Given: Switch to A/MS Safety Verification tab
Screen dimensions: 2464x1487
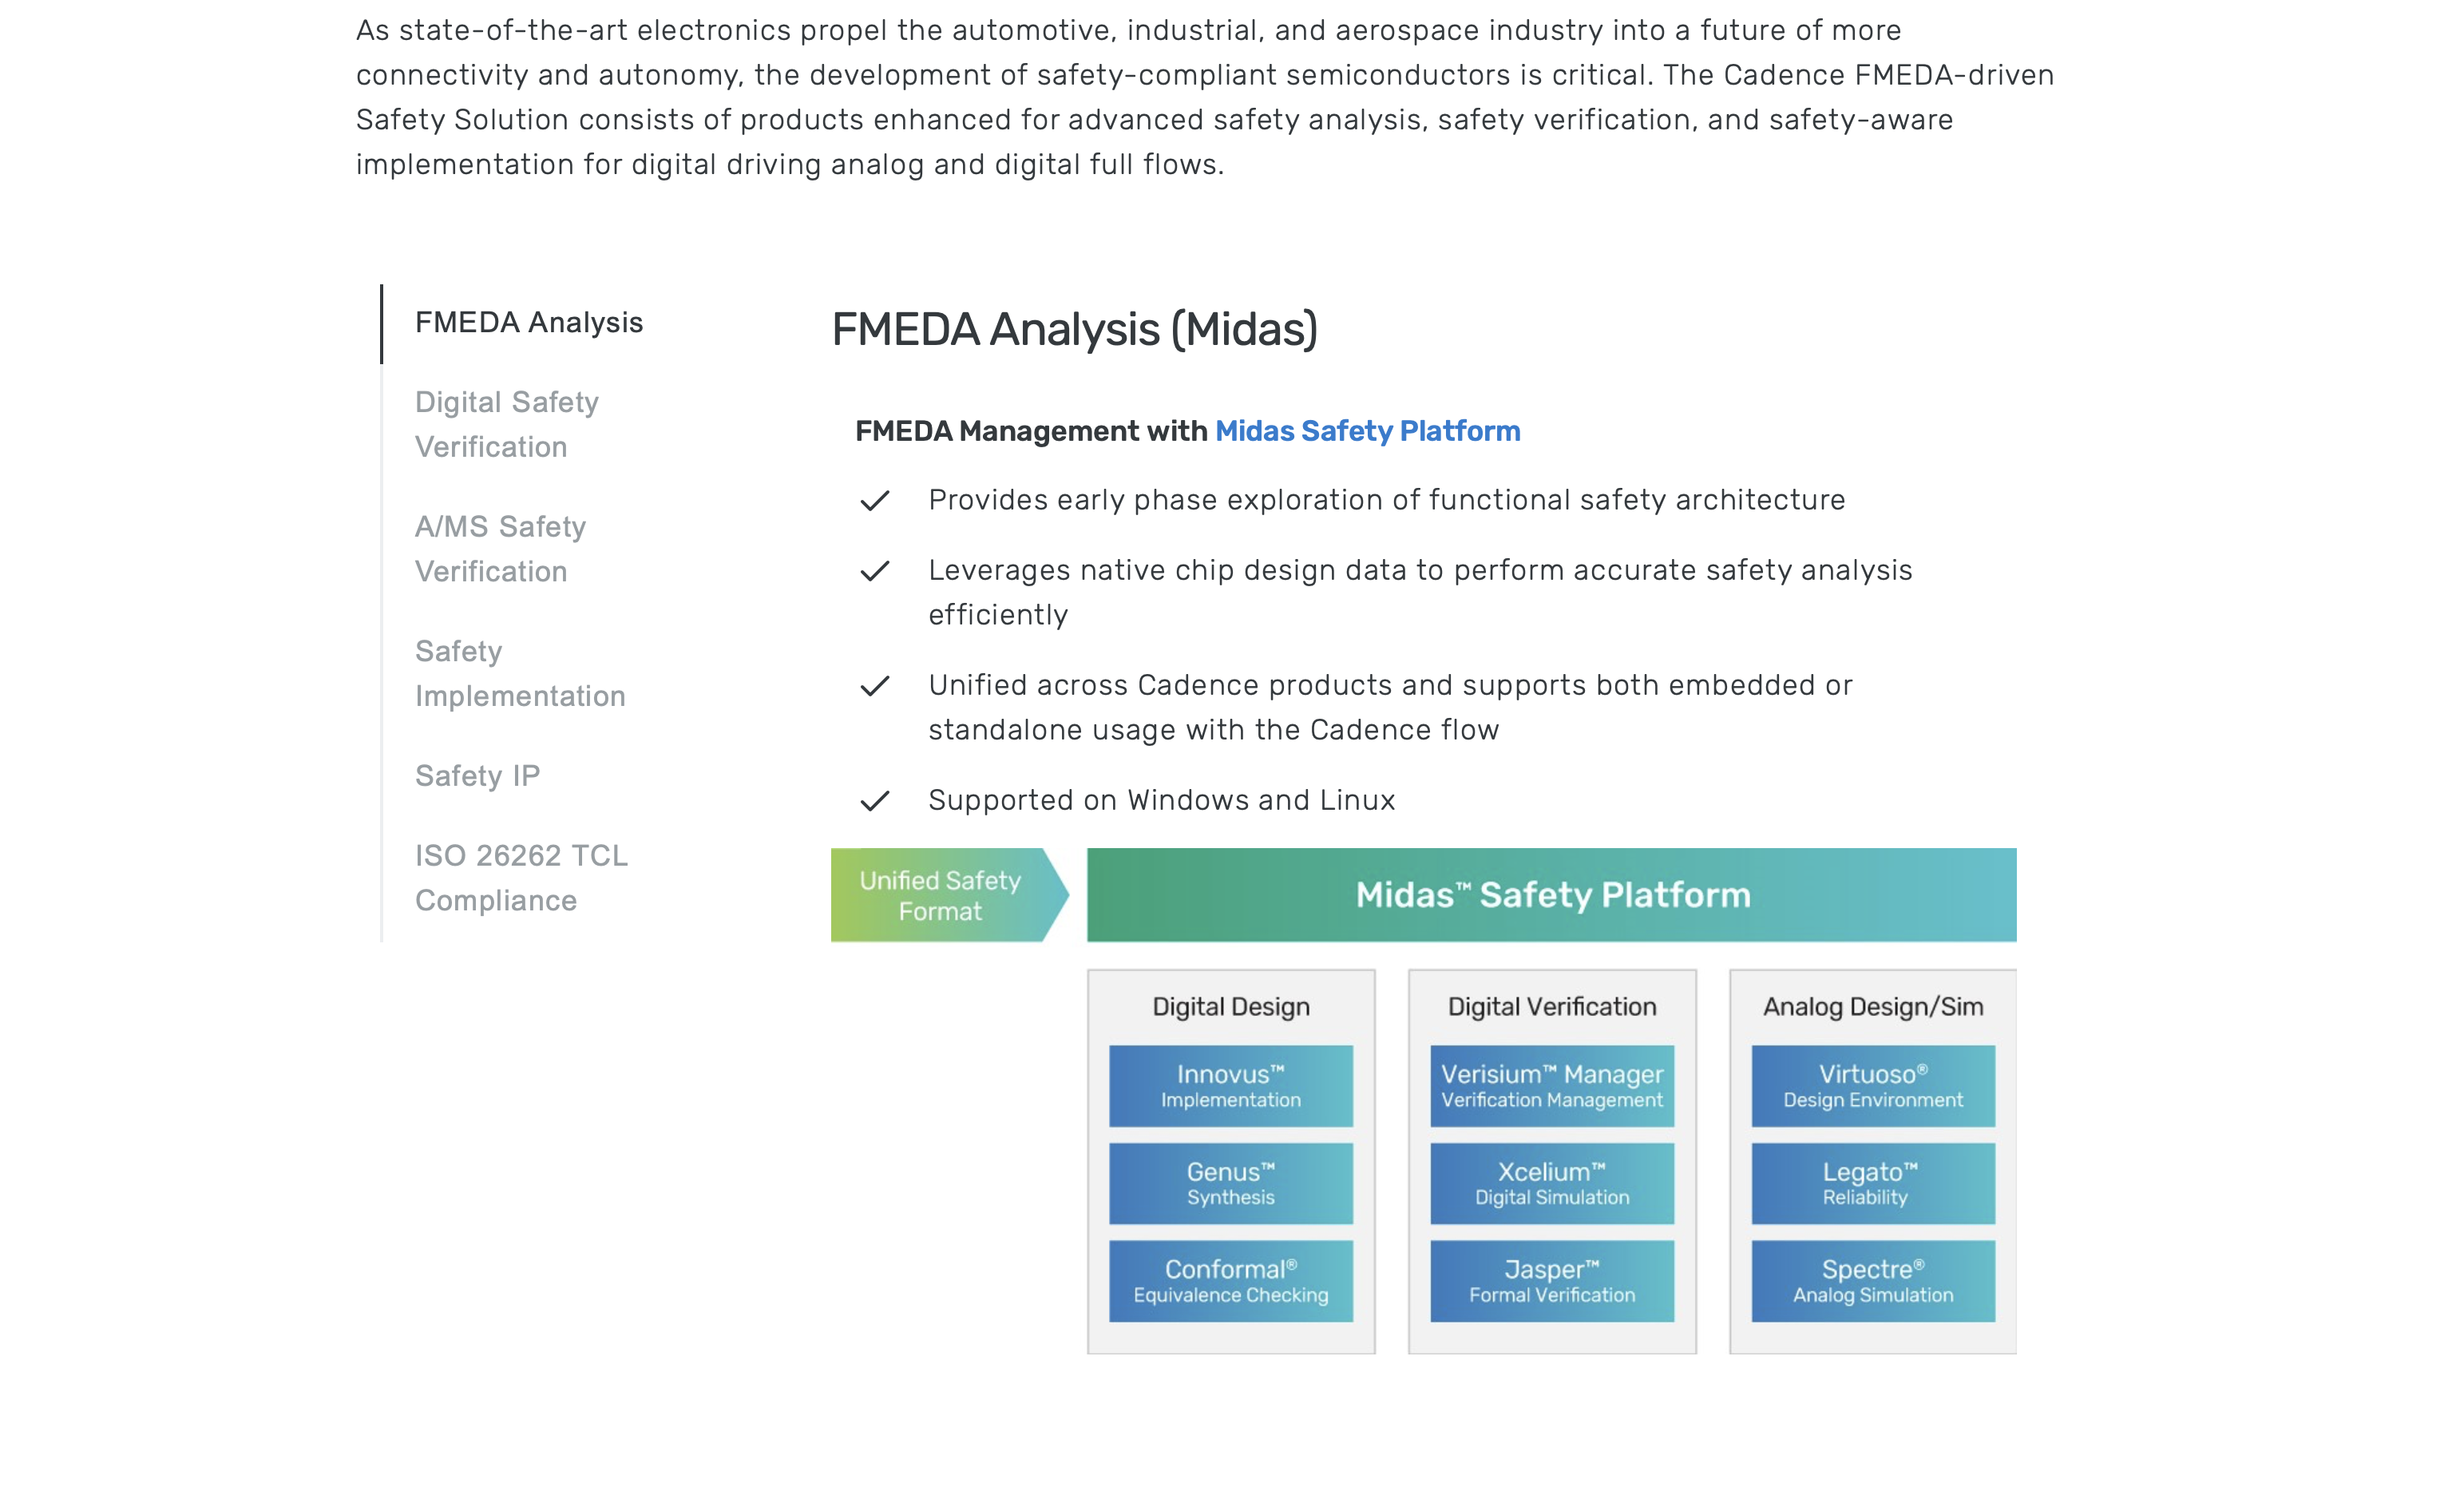Looking at the screenshot, I should 500,548.
